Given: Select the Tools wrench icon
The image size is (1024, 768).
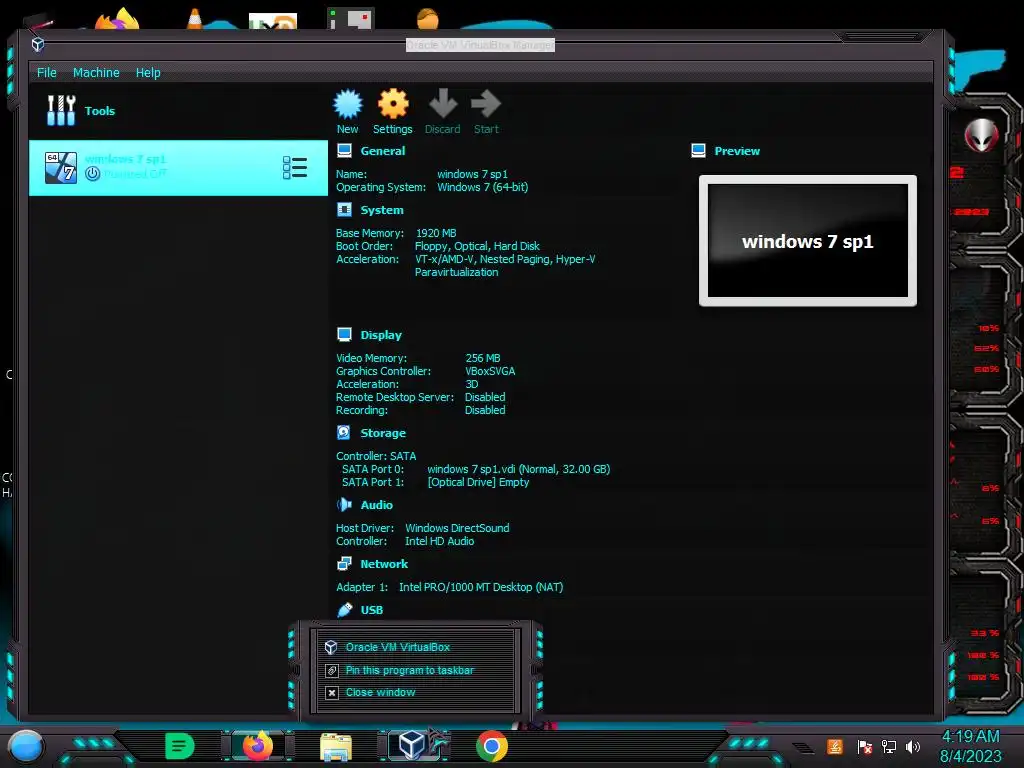Looking at the screenshot, I should (x=61, y=110).
